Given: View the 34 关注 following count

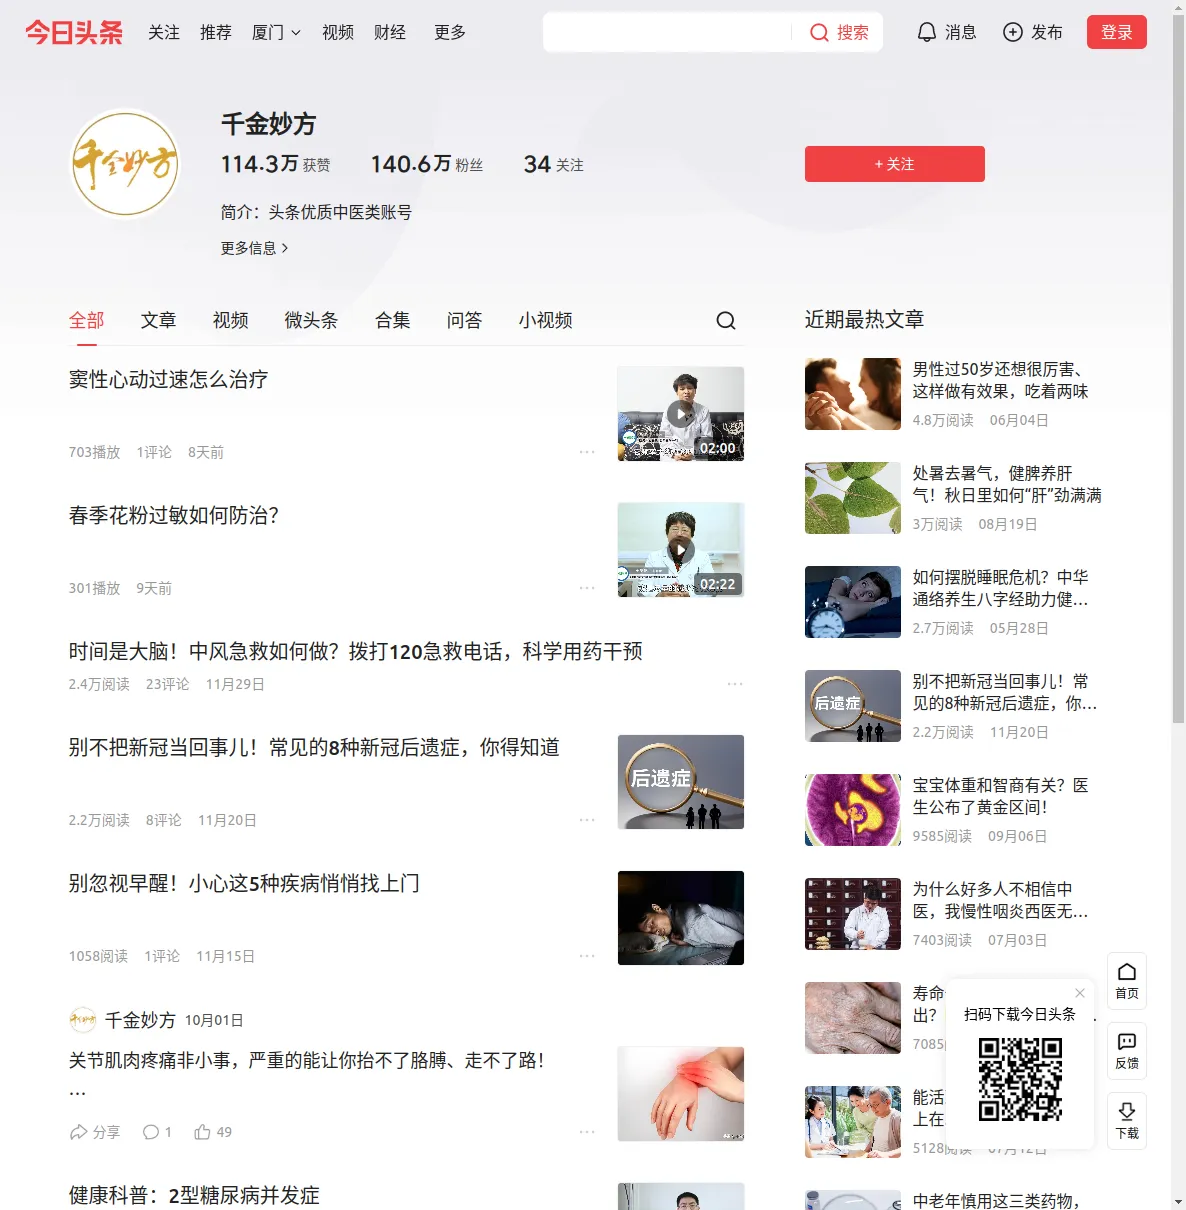Looking at the screenshot, I should click(554, 164).
